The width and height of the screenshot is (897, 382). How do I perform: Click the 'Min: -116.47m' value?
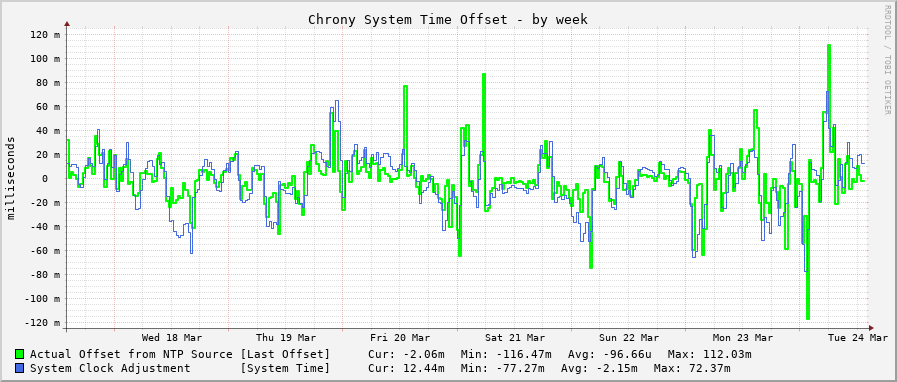pyautogui.click(x=506, y=354)
